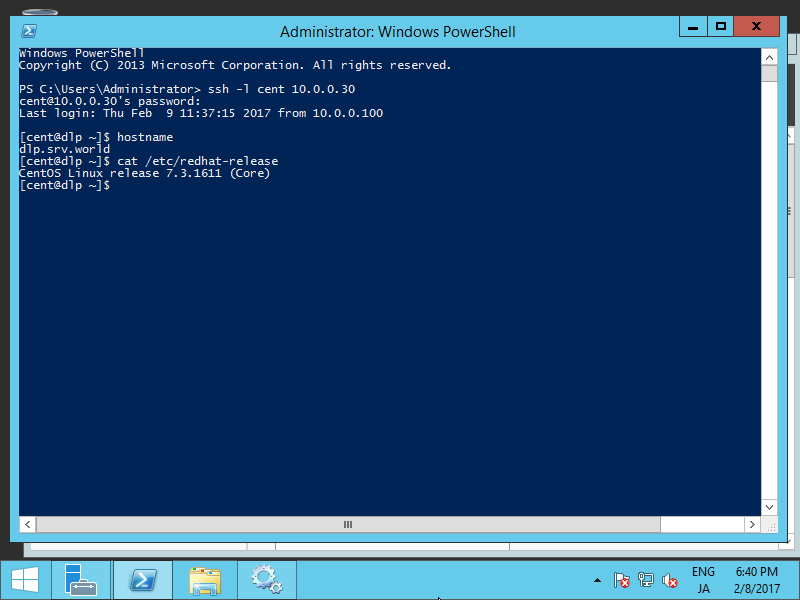The width and height of the screenshot is (800, 600).
Task: Unmute audio via the speaker icon
Action: pyautogui.click(x=669, y=579)
